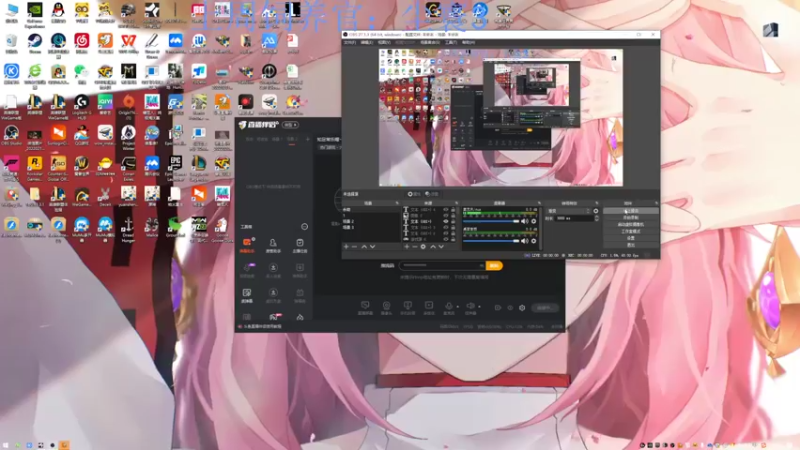Add a source with plus icon in OBS
The height and width of the screenshot is (450, 800).
(x=407, y=247)
